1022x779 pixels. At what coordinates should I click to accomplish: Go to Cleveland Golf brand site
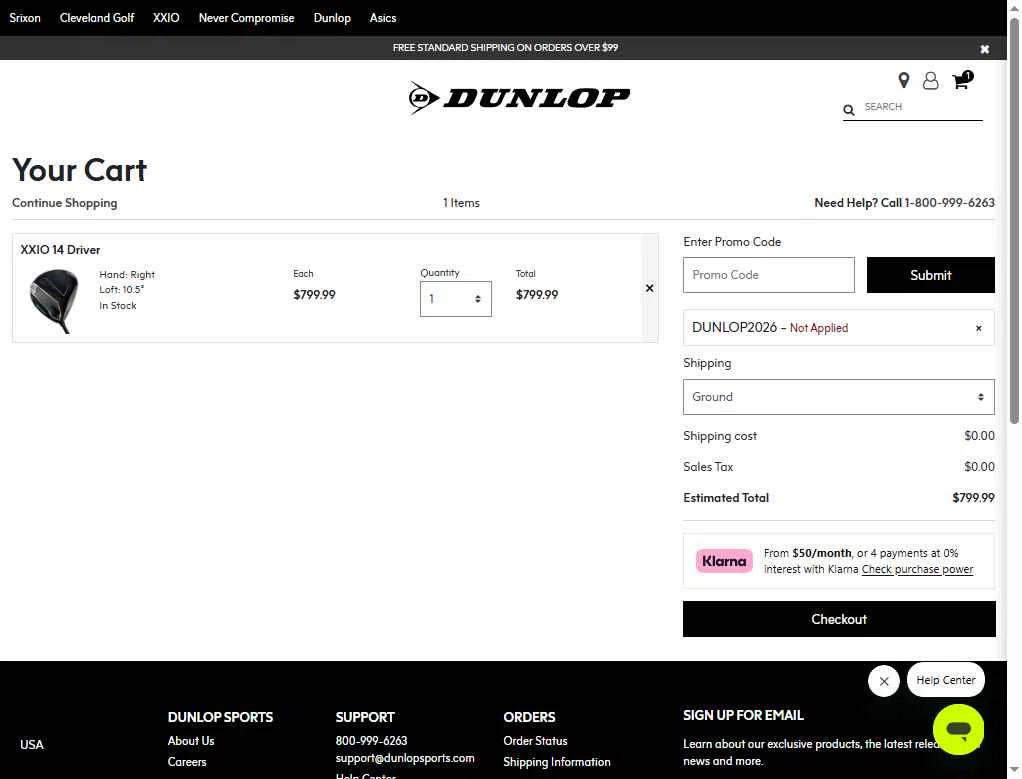click(97, 18)
